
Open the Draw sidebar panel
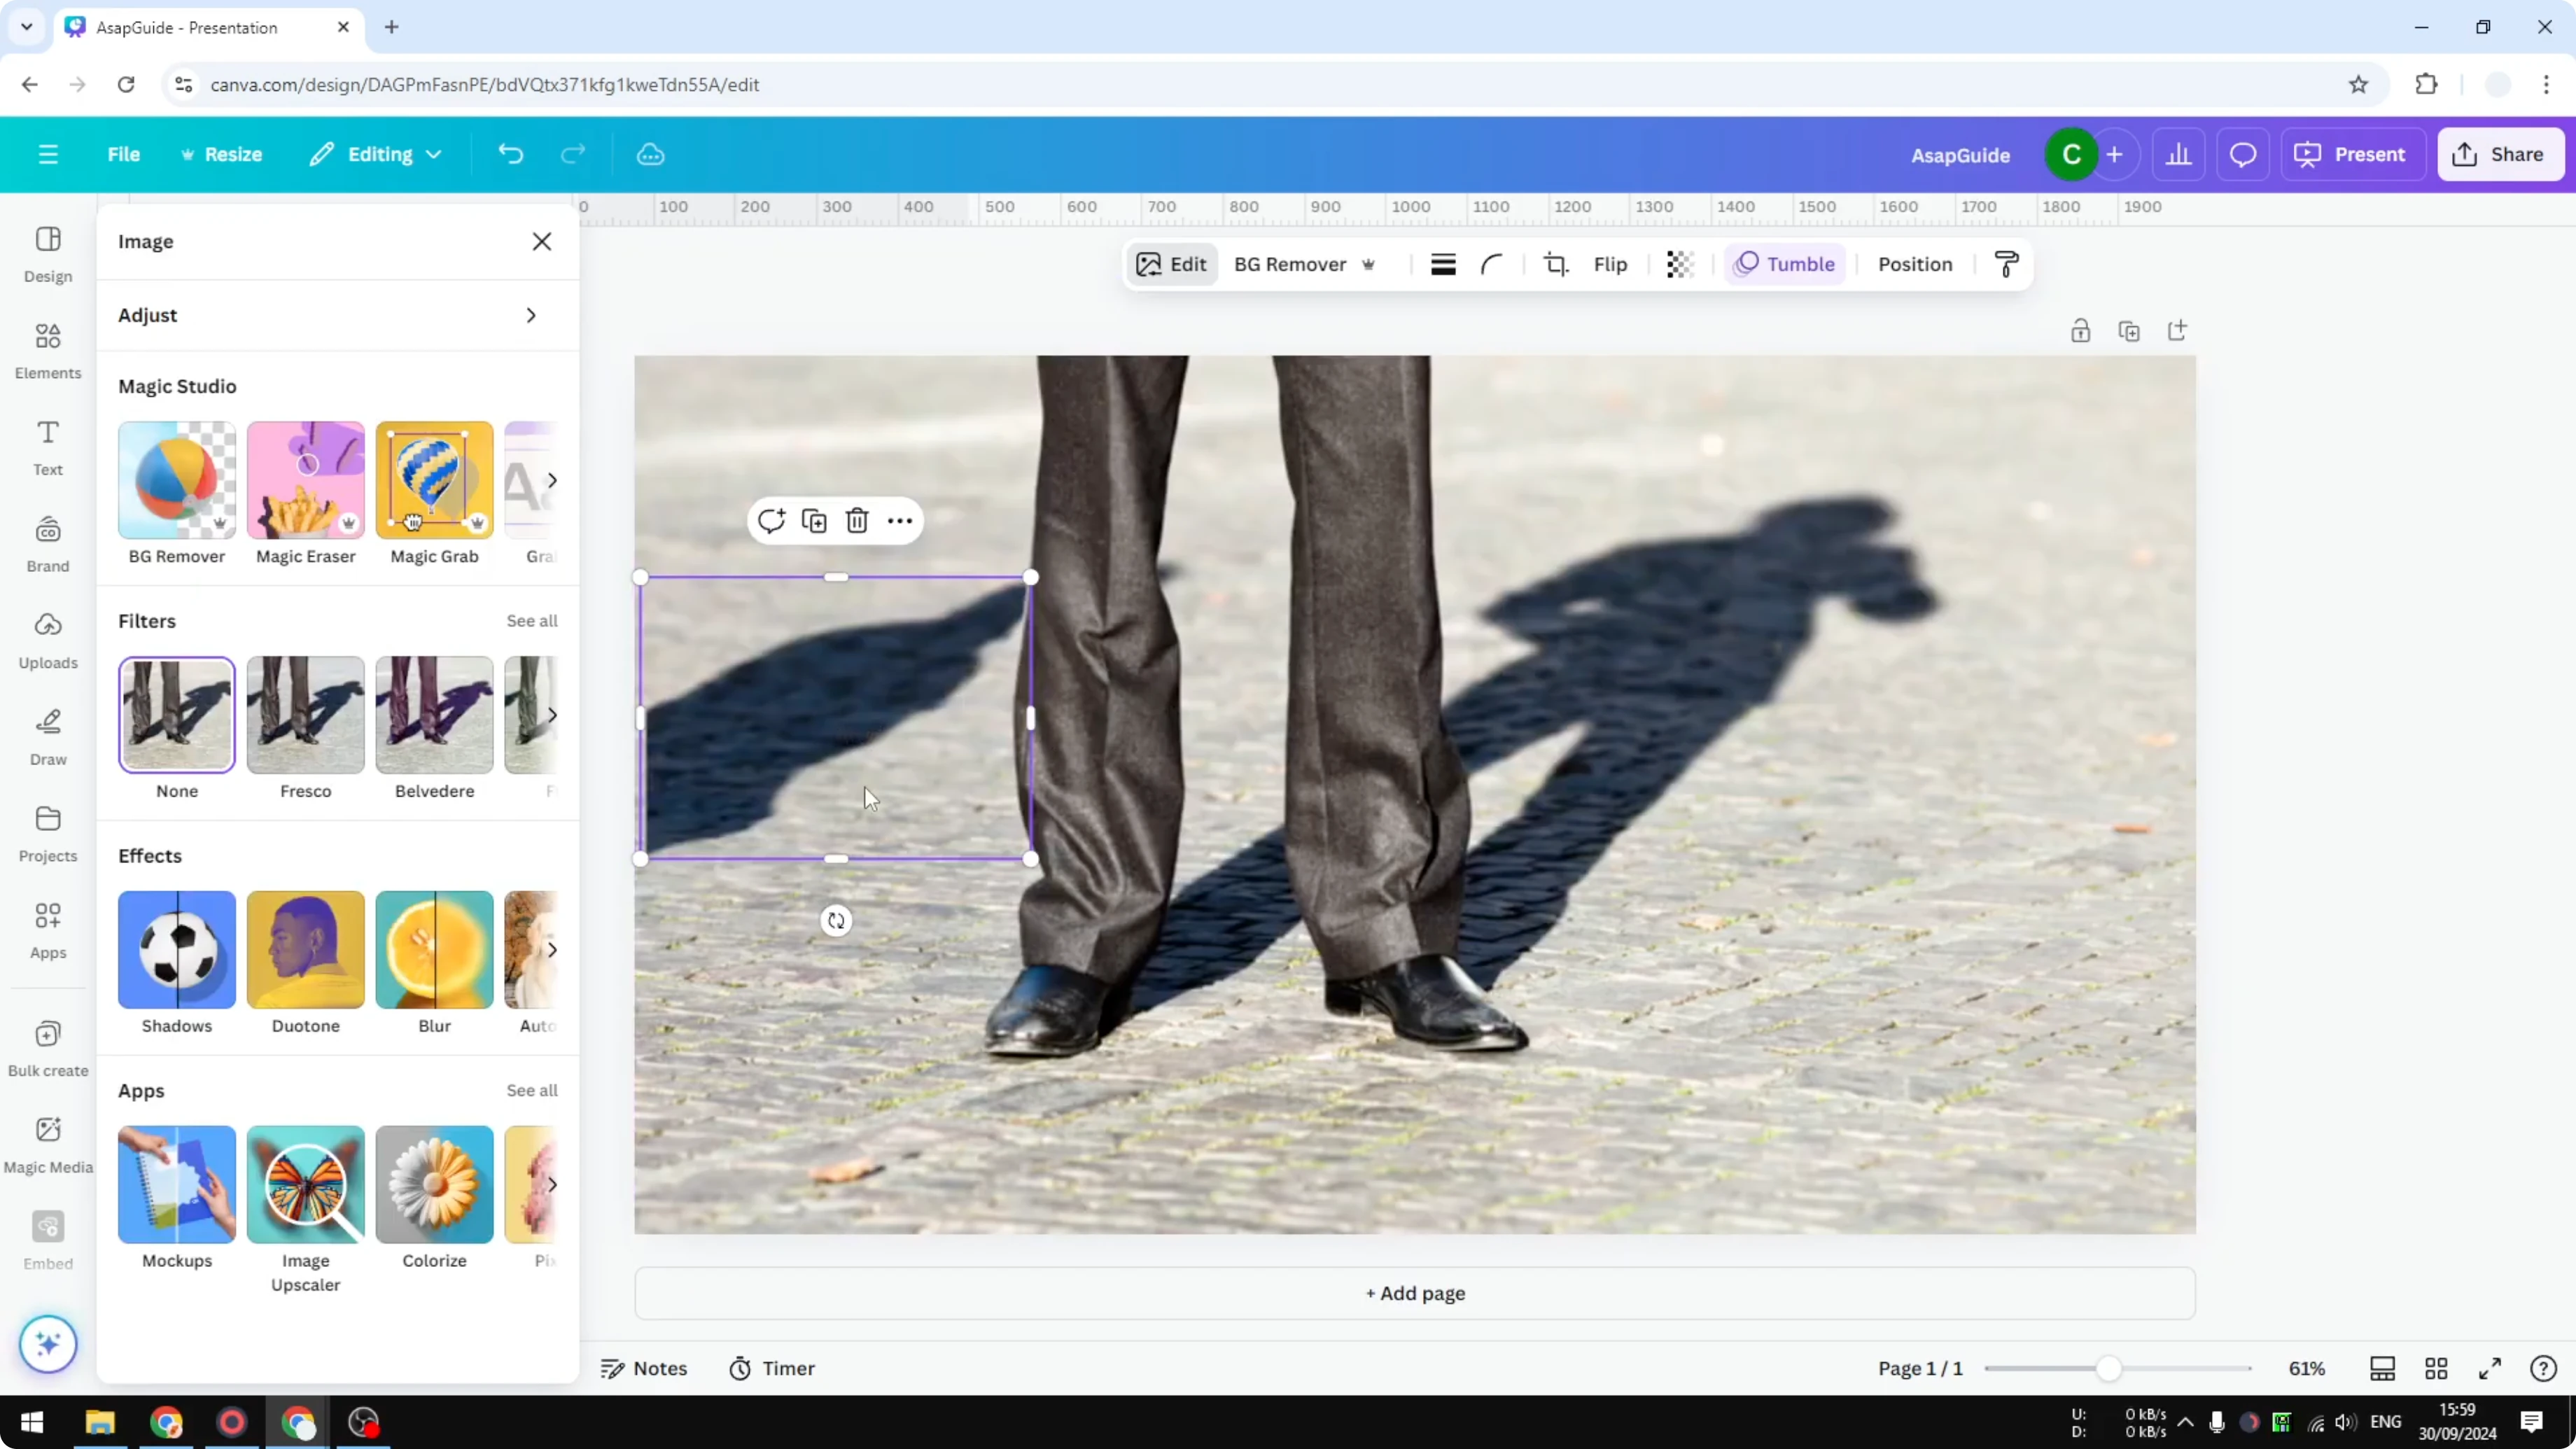pos(48,738)
